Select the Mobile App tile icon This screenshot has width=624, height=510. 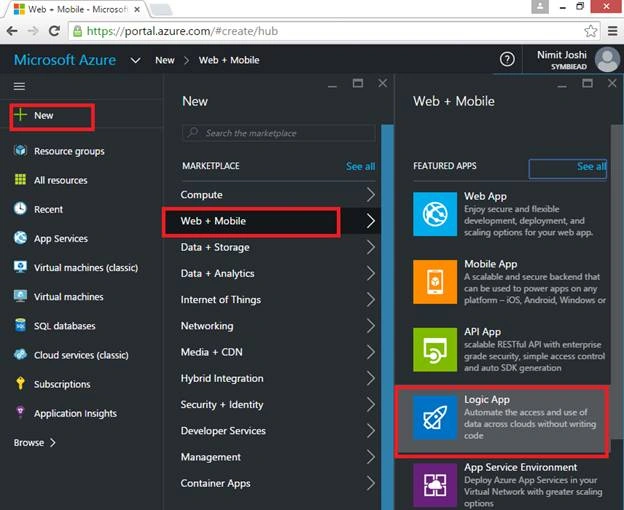(x=435, y=282)
